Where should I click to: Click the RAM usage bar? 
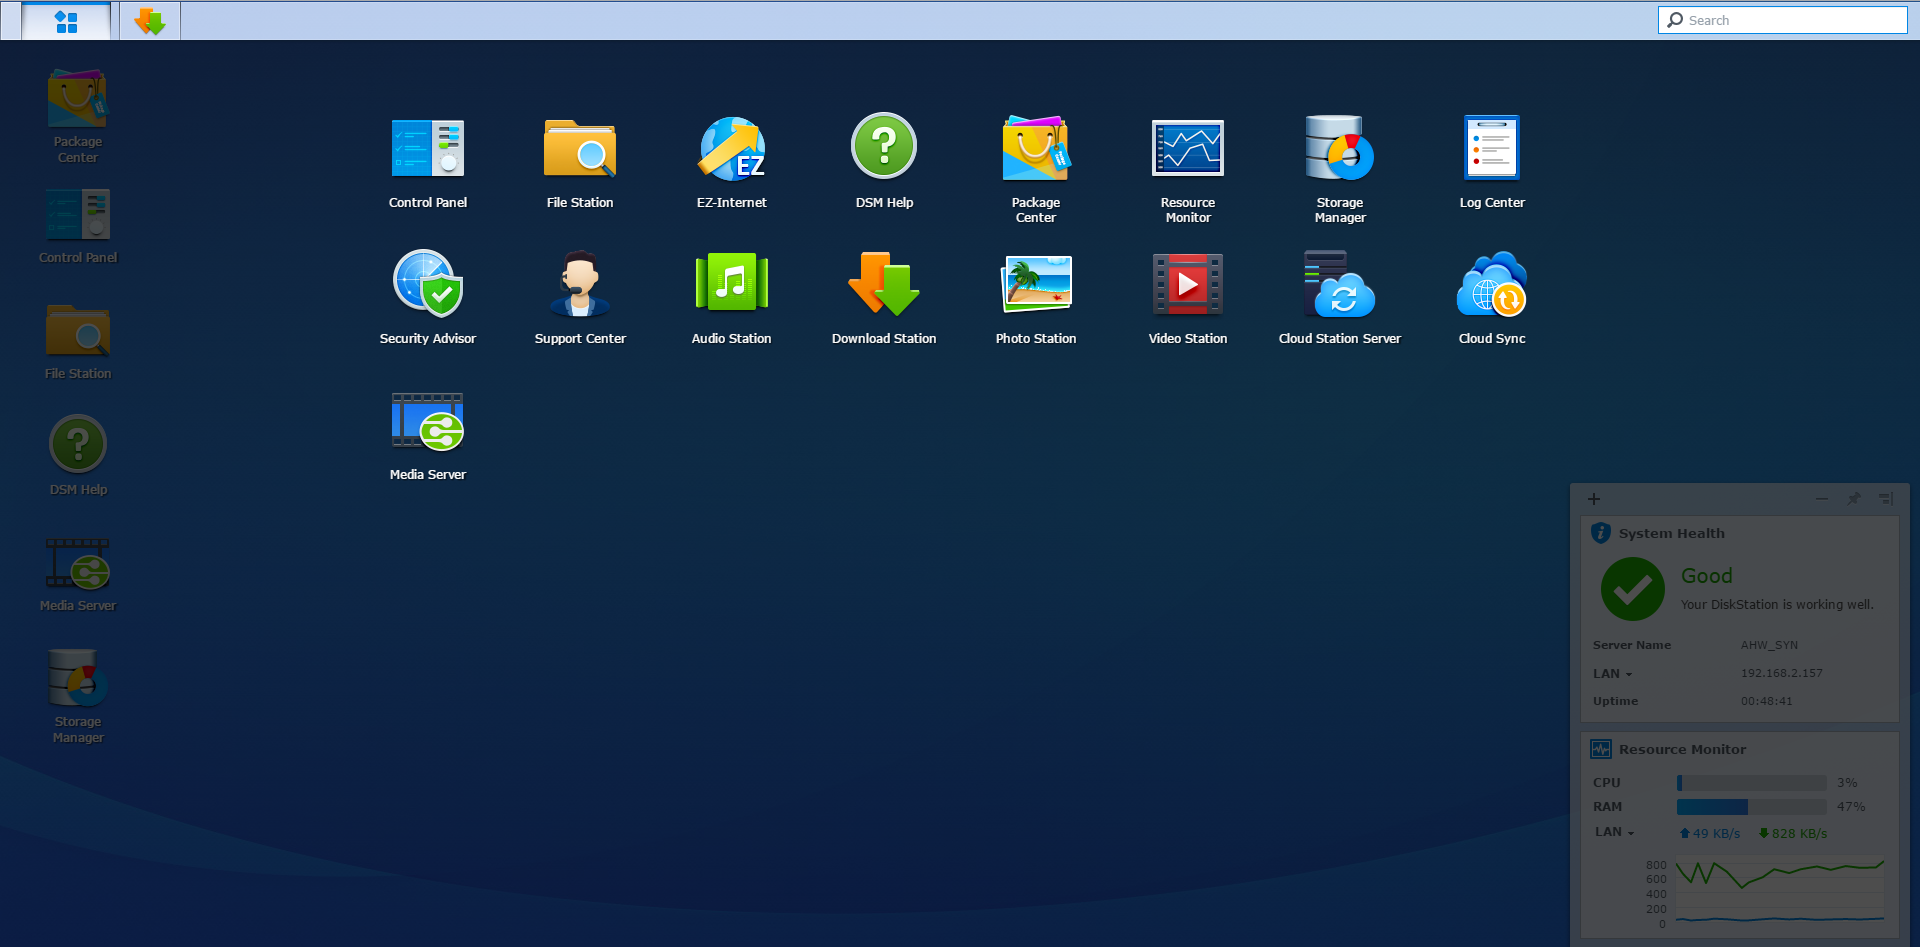1752,807
